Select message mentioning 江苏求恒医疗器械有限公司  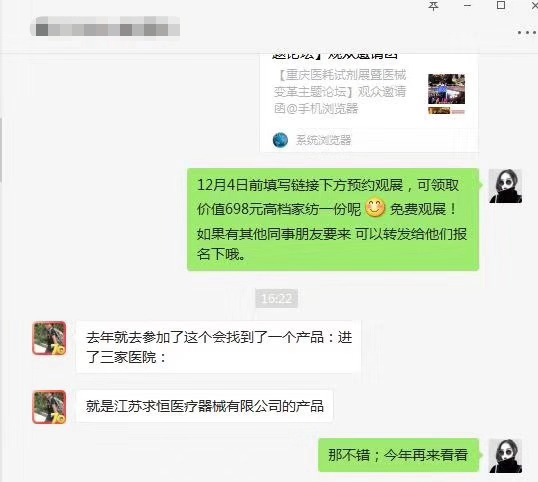tap(204, 406)
